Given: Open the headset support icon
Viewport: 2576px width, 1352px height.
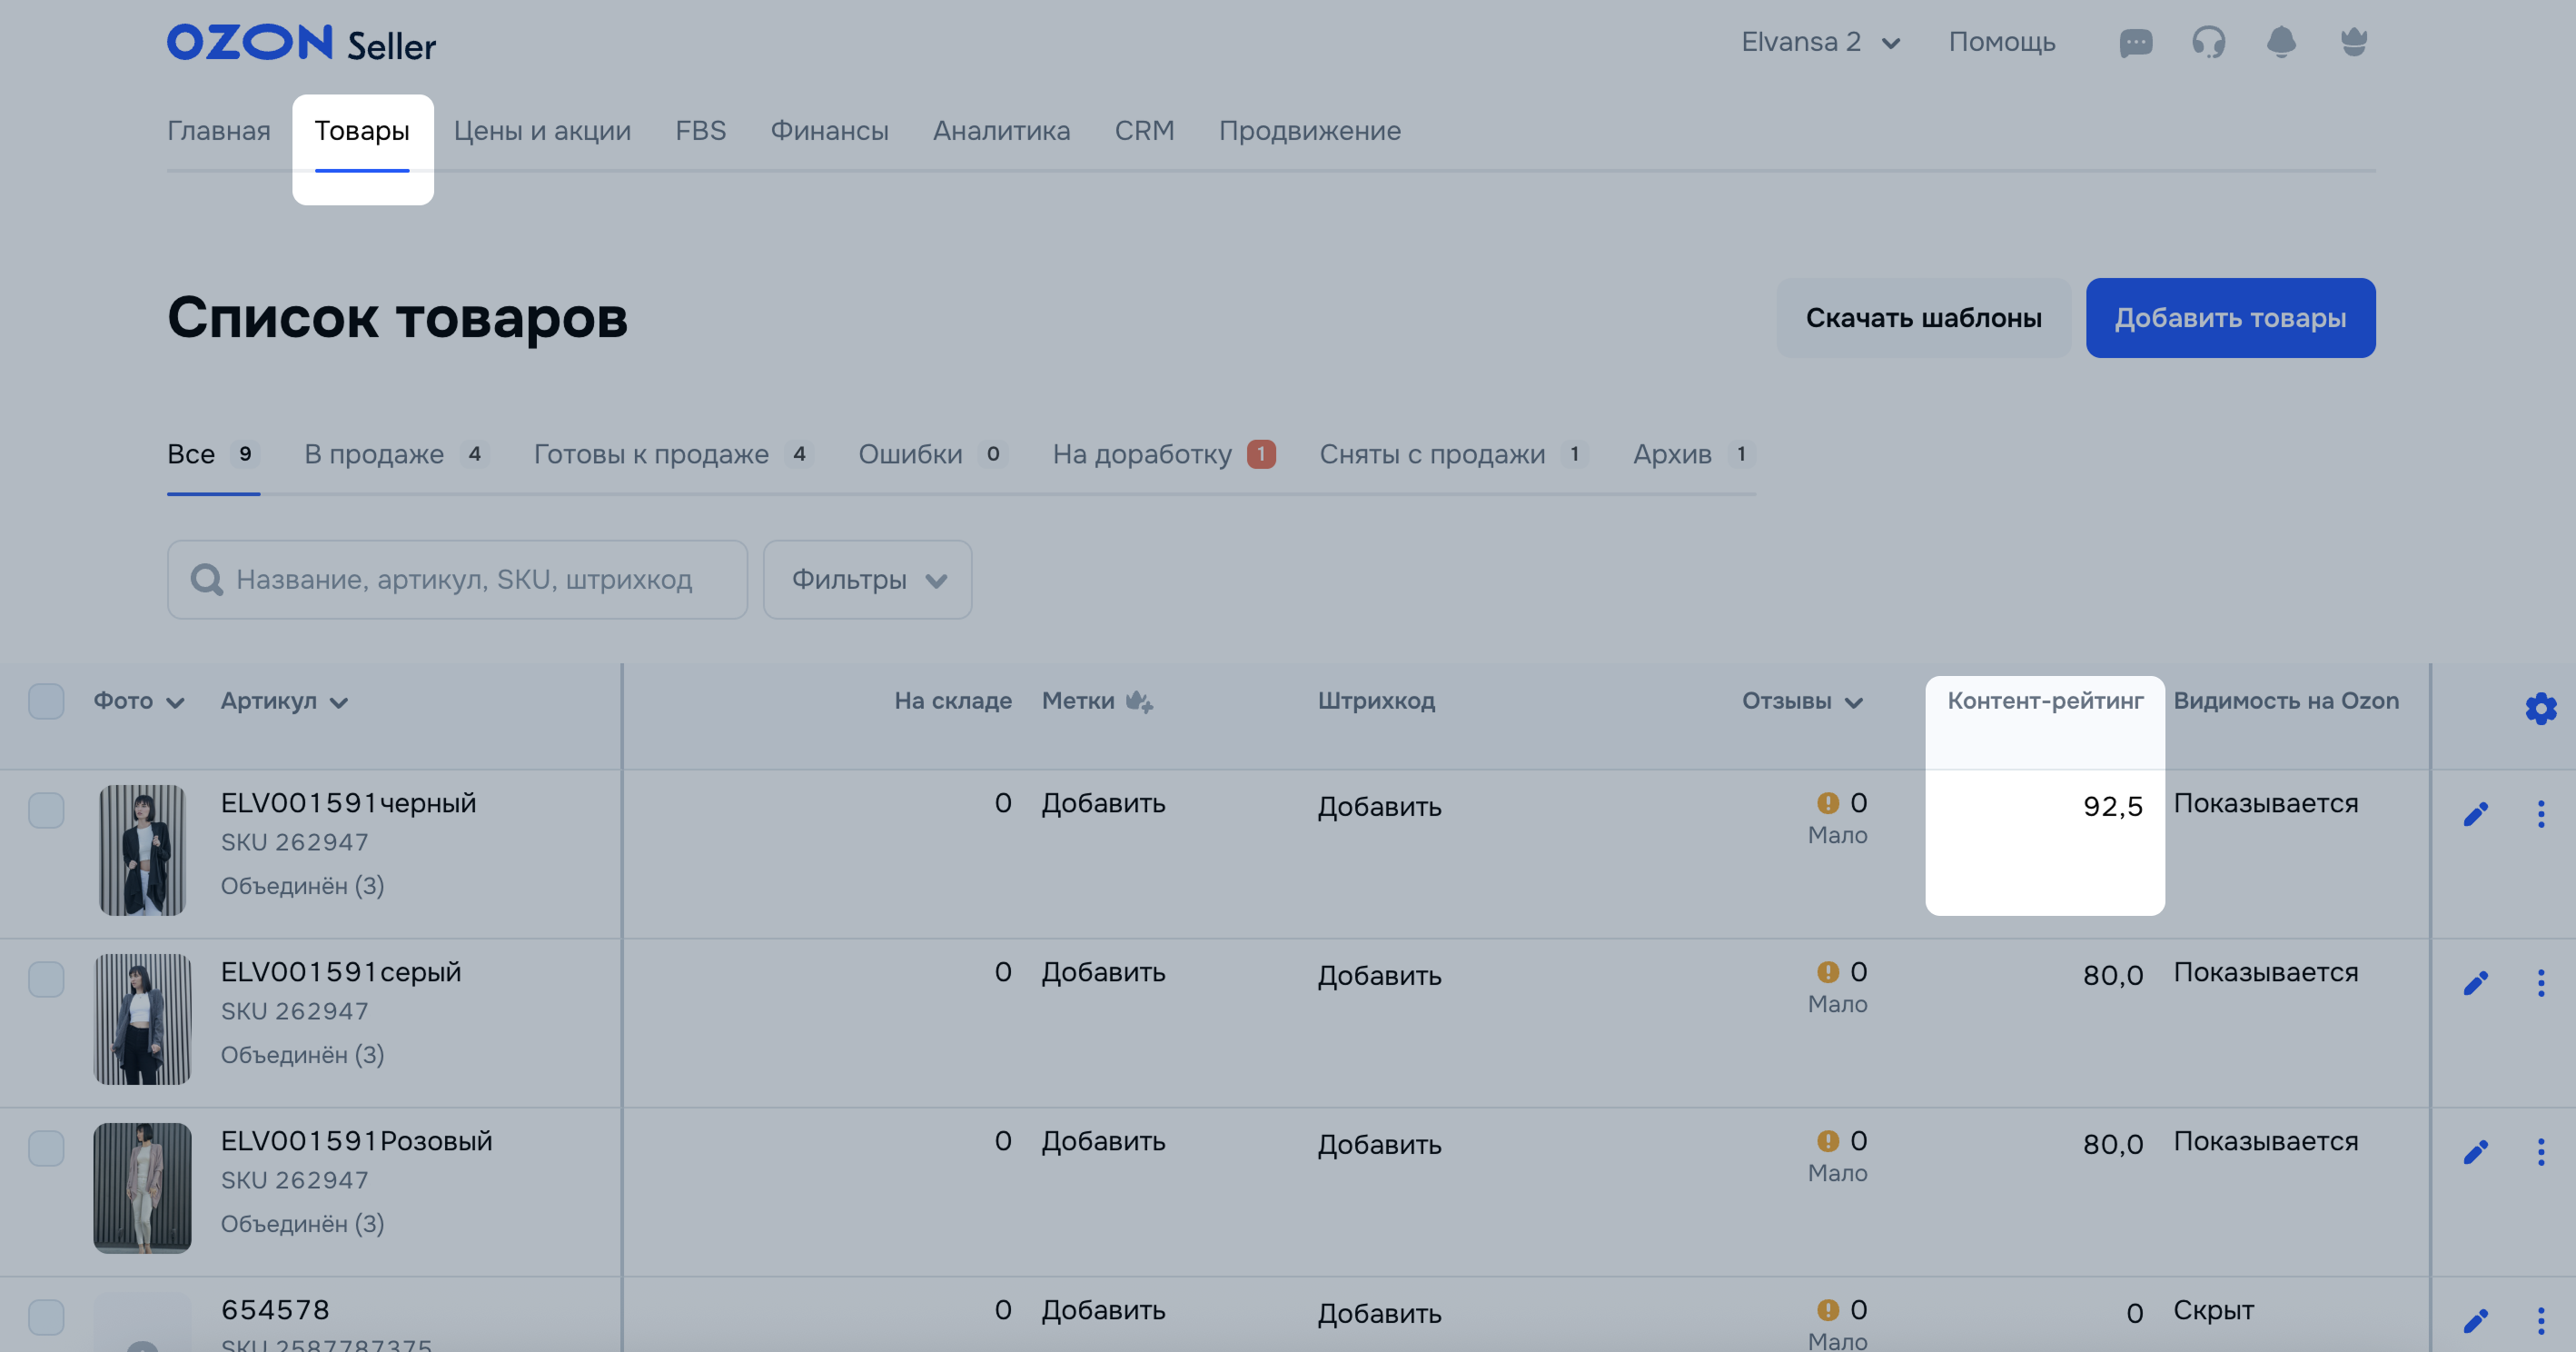Looking at the screenshot, I should coord(2208,43).
